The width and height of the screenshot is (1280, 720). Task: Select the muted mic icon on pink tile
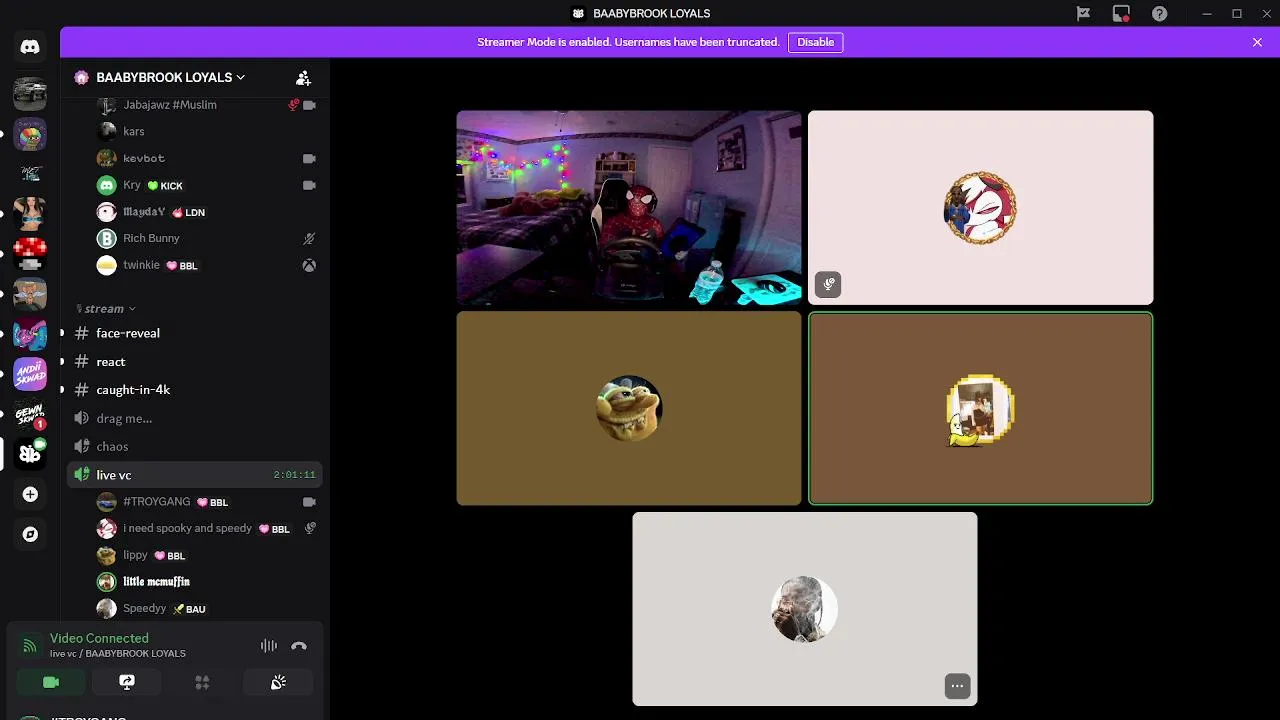pyautogui.click(x=828, y=284)
